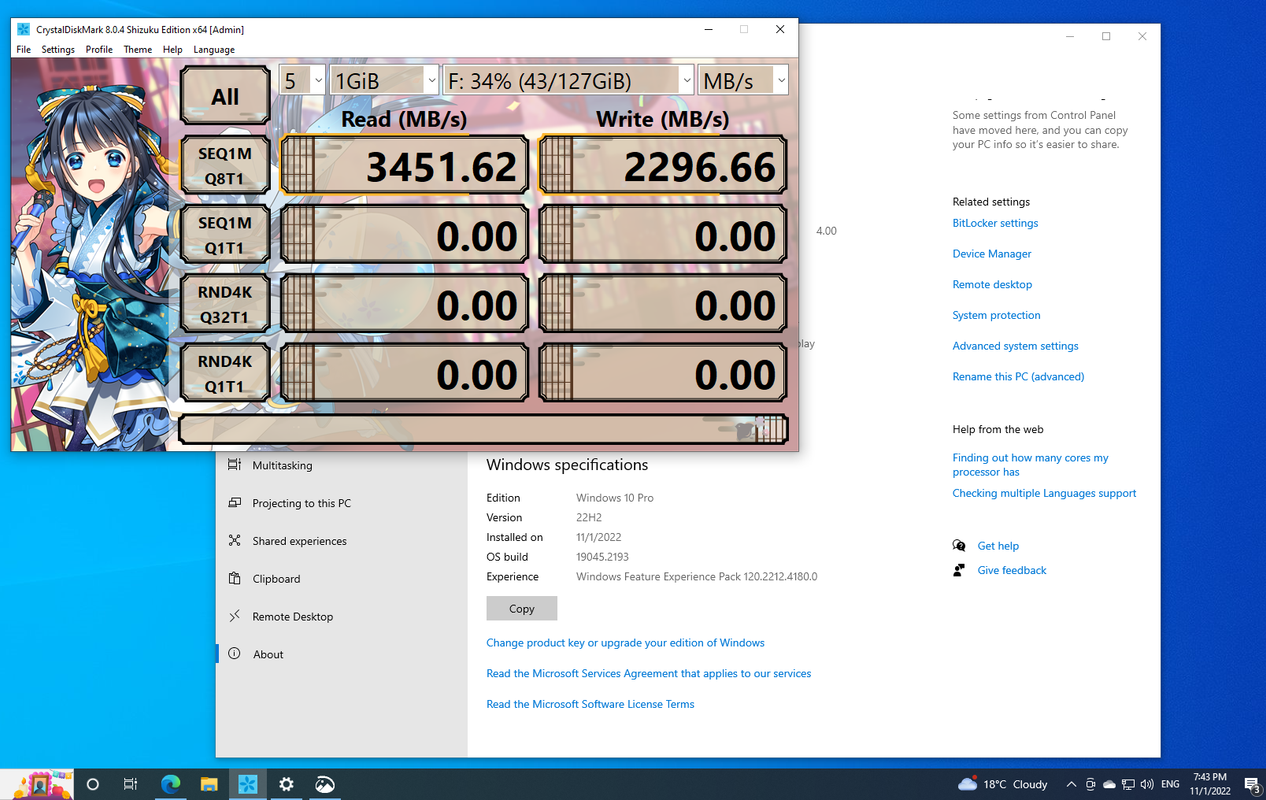The image size is (1266, 800).
Task: Click the About info icon
Action: (234, 654)
